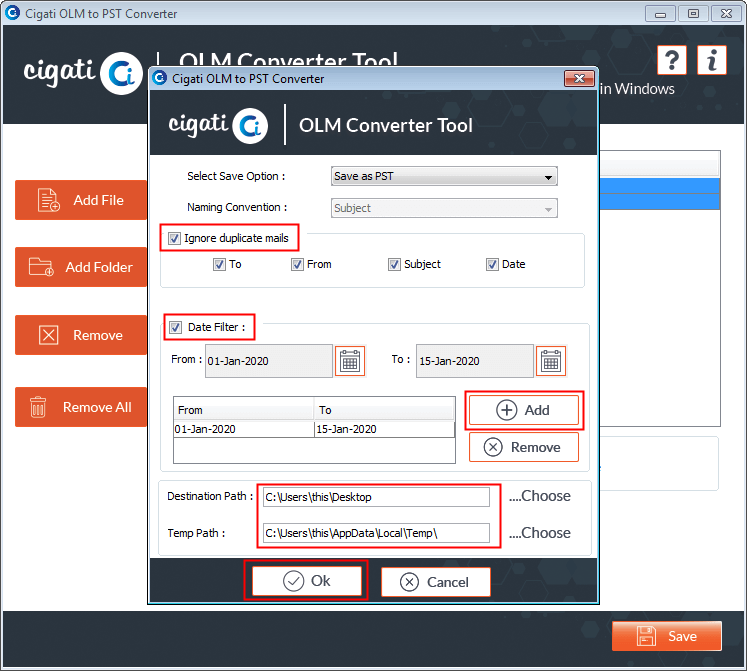Uncheck the To duplicate criteria checkbox
Image resolution: width=747 pixels, height=671 pixels.
tap(219, 264)
